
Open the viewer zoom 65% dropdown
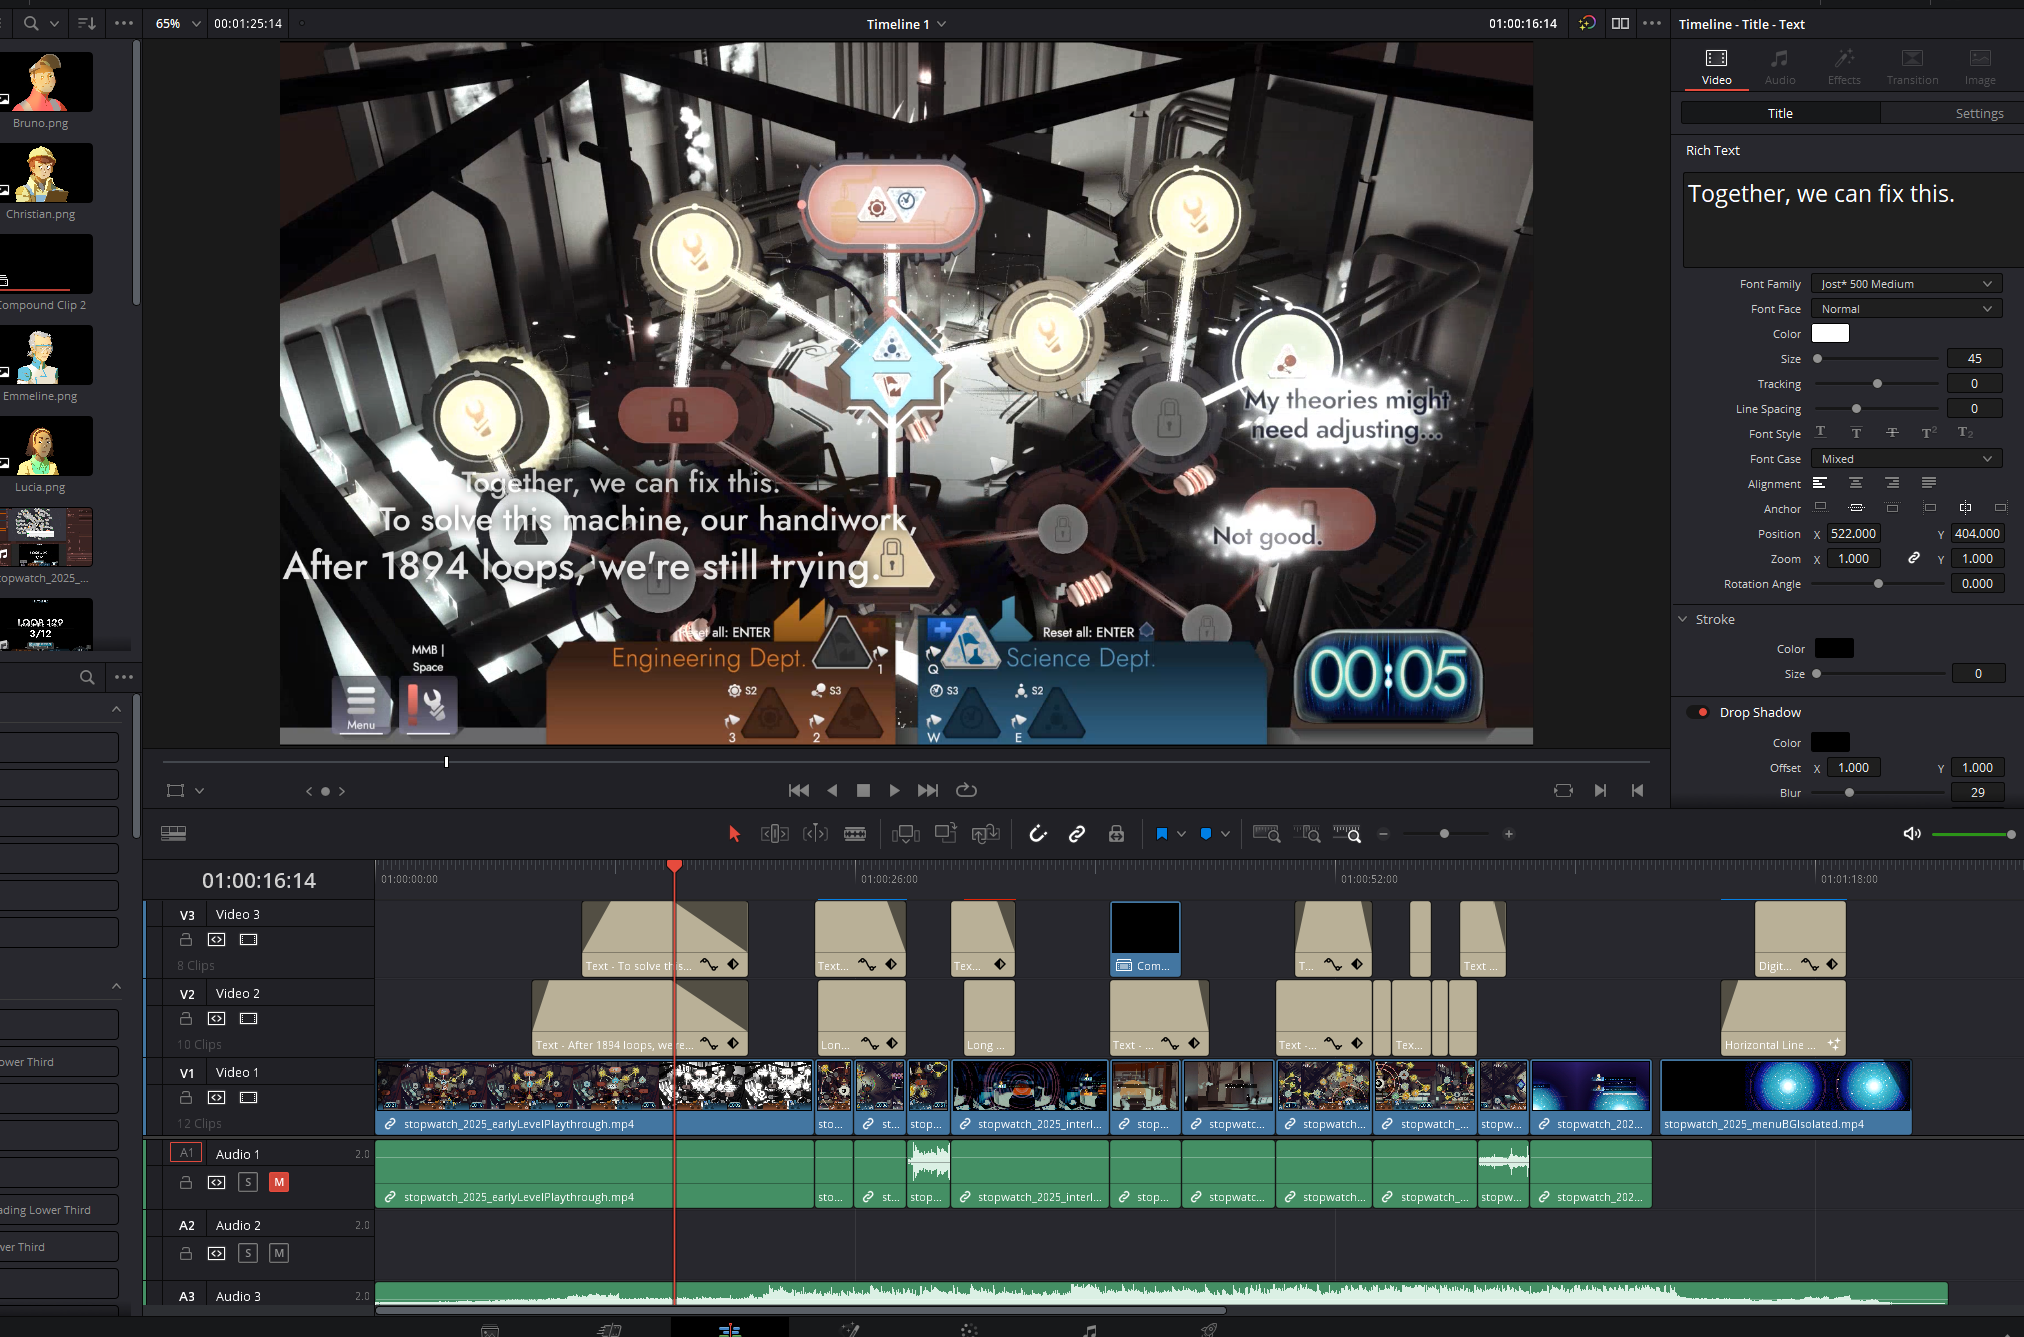pyautogui.click(x=177, y=23)
